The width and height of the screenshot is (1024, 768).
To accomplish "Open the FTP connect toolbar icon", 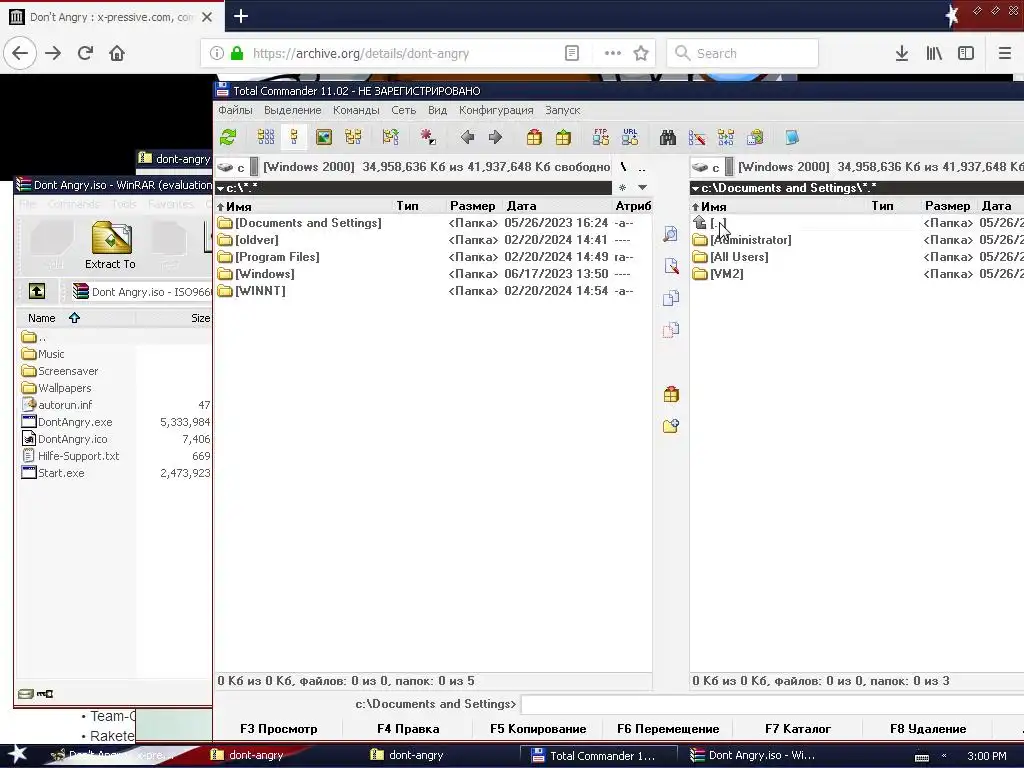I will 601,136.
